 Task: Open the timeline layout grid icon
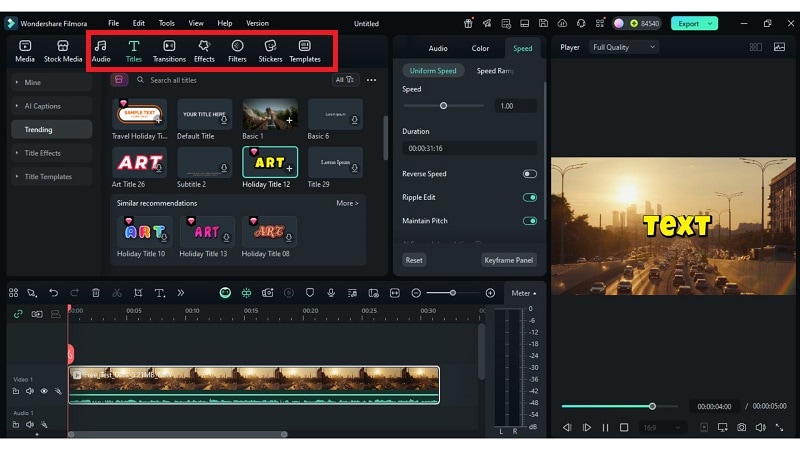click(x=13, y=293)
